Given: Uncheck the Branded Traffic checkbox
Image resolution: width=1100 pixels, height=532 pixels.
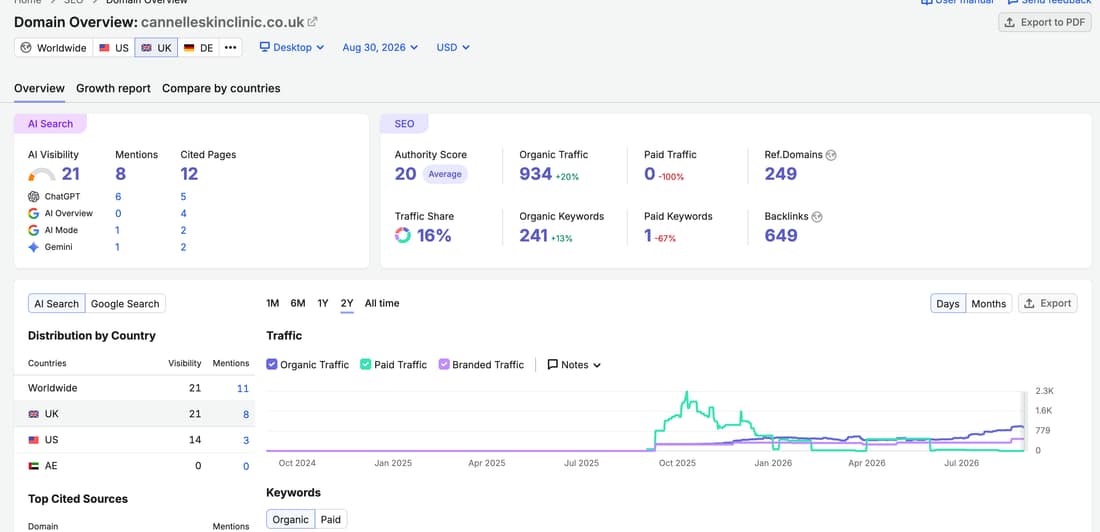Looking at the screenshot, I should click(443, 364).
